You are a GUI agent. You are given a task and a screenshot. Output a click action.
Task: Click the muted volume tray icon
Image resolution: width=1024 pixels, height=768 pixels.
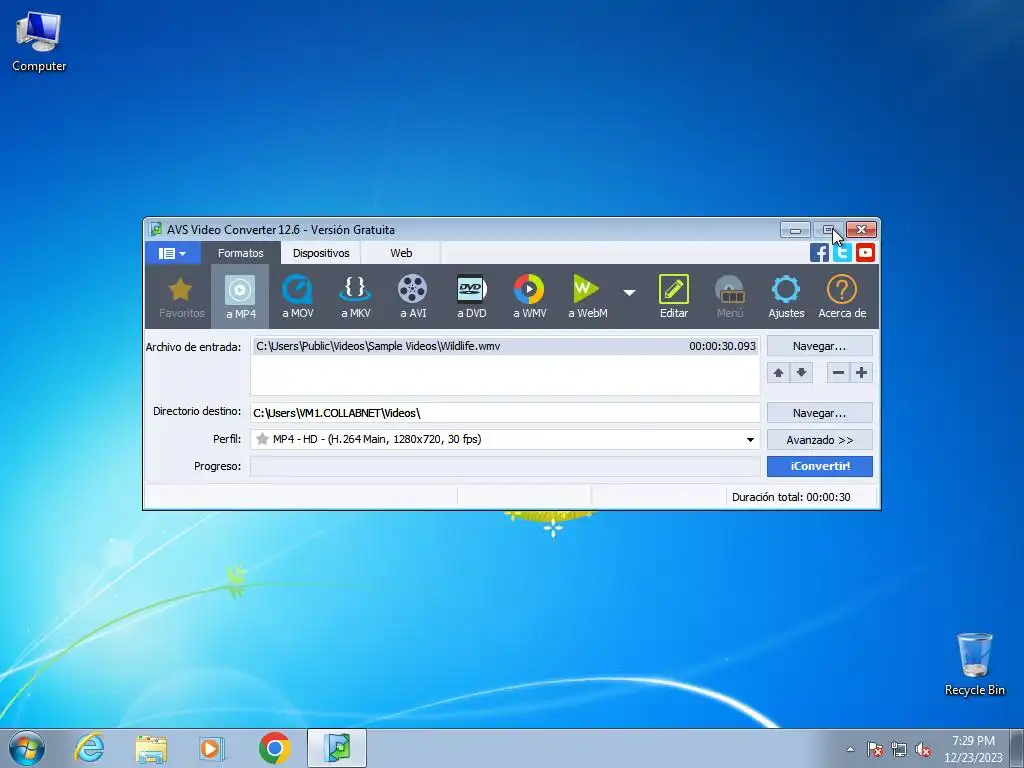923,750
